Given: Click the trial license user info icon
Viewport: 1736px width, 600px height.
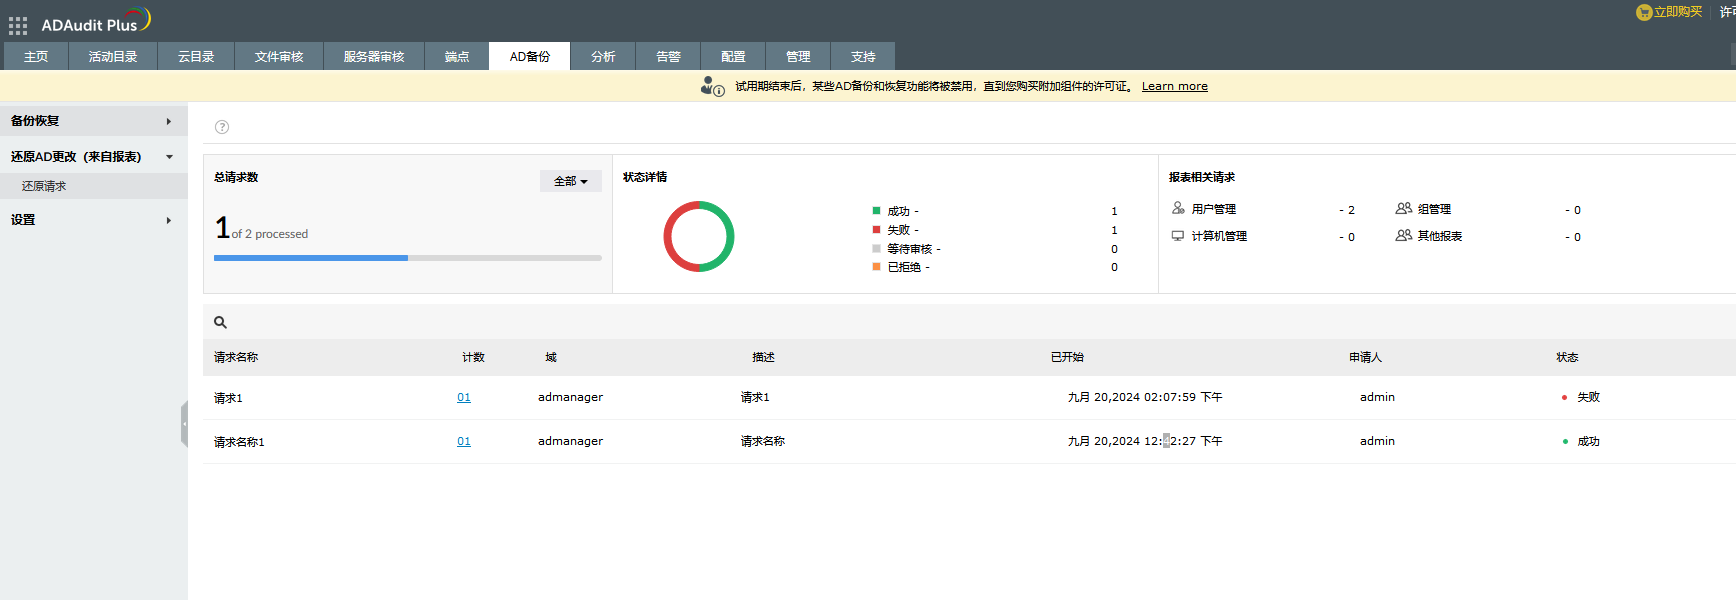Looking at the screenshot, I should pyautogui.click(x=712, y=87).
